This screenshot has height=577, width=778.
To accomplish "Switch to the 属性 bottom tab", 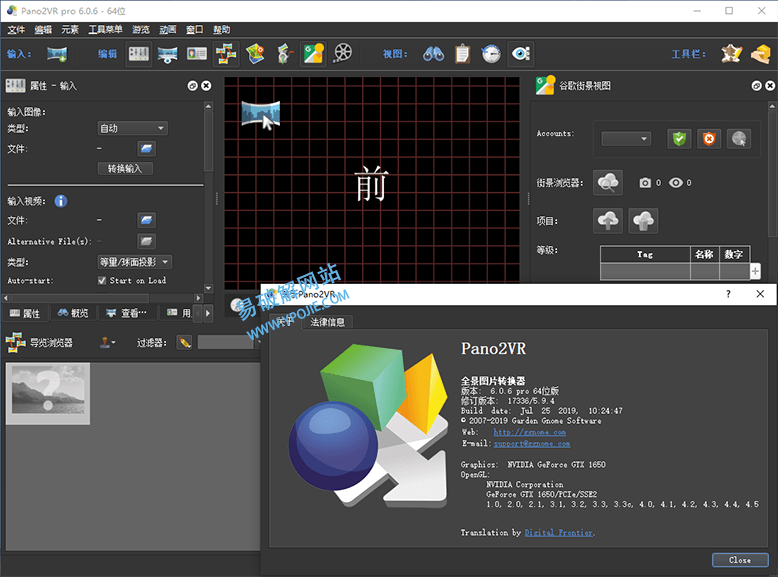I will (25, 313).
